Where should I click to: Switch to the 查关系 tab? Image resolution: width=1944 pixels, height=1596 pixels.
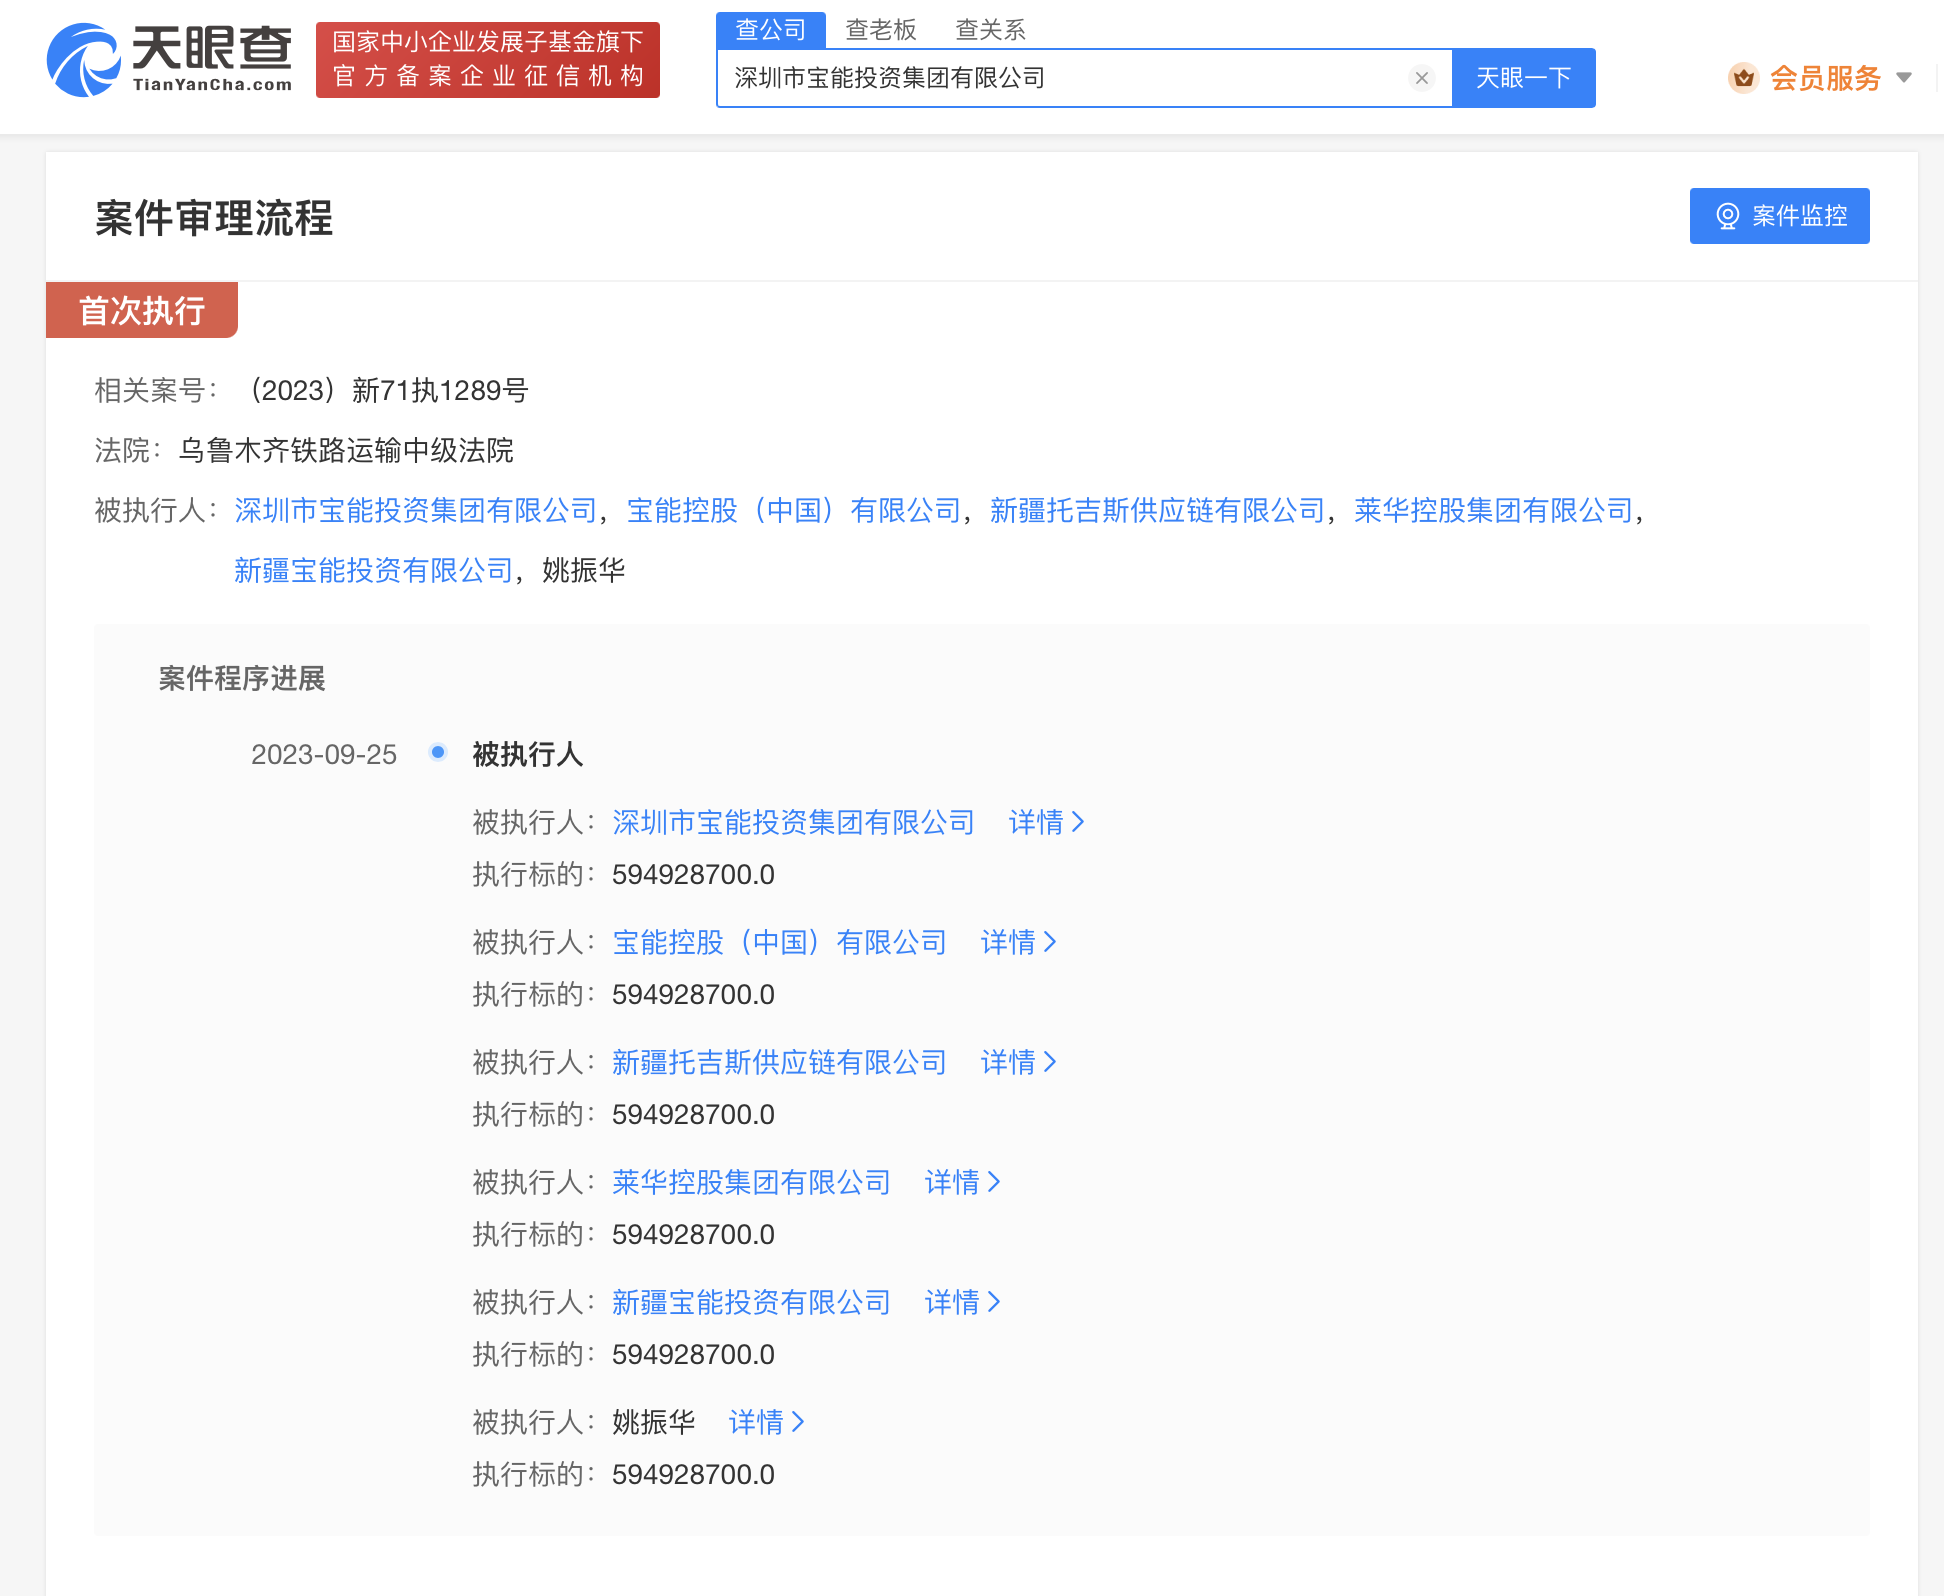tap(990, 30)
